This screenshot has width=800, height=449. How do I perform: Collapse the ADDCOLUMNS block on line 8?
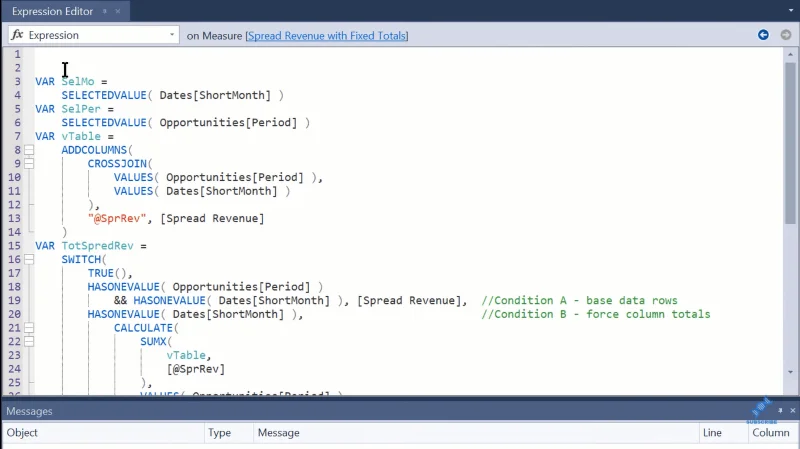(29, 150)
